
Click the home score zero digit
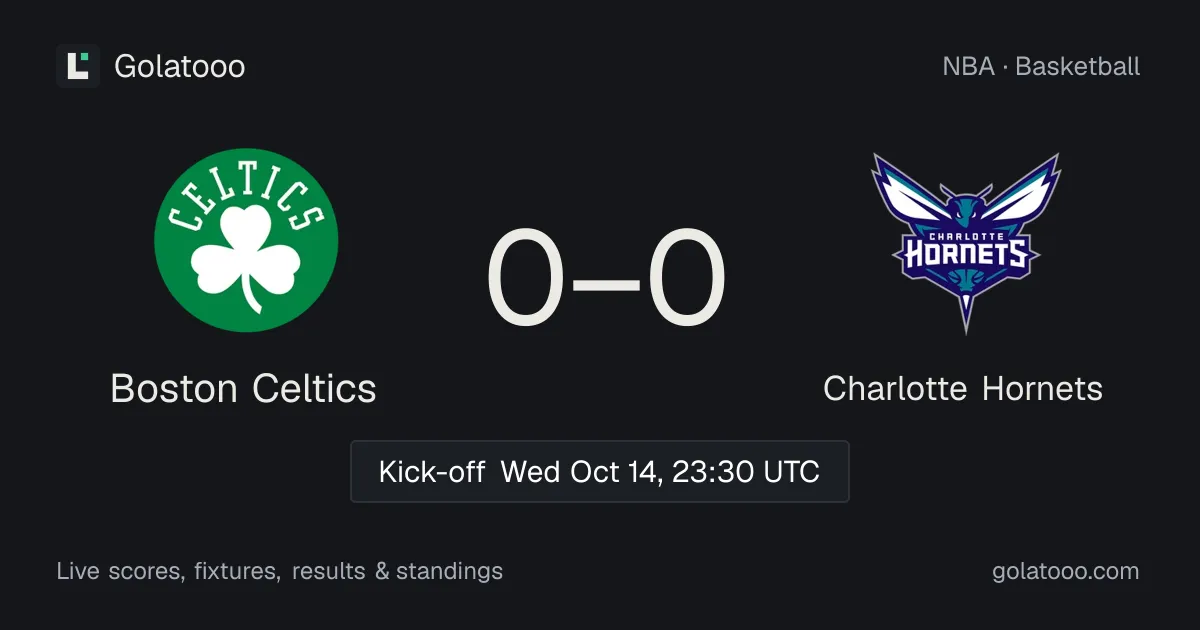click(x=526, y=279)
